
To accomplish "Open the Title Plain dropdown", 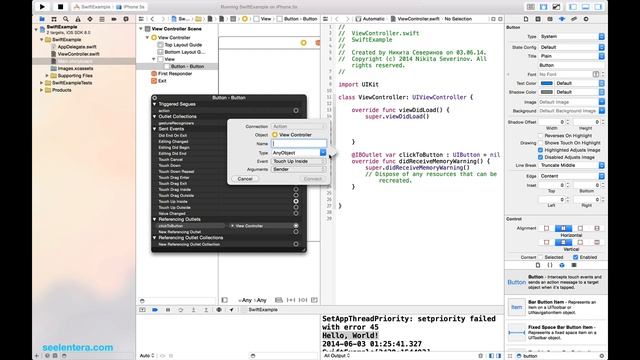I will pos(572,56).
